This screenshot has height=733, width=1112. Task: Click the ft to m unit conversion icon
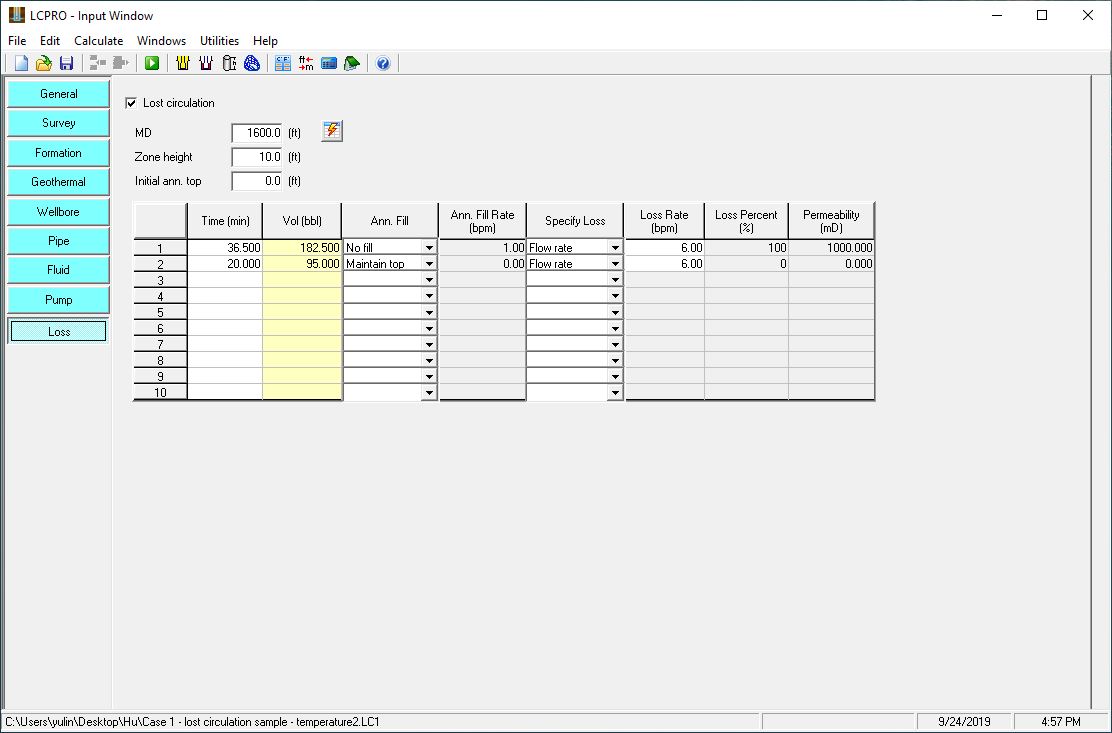[x=306, y=64]
